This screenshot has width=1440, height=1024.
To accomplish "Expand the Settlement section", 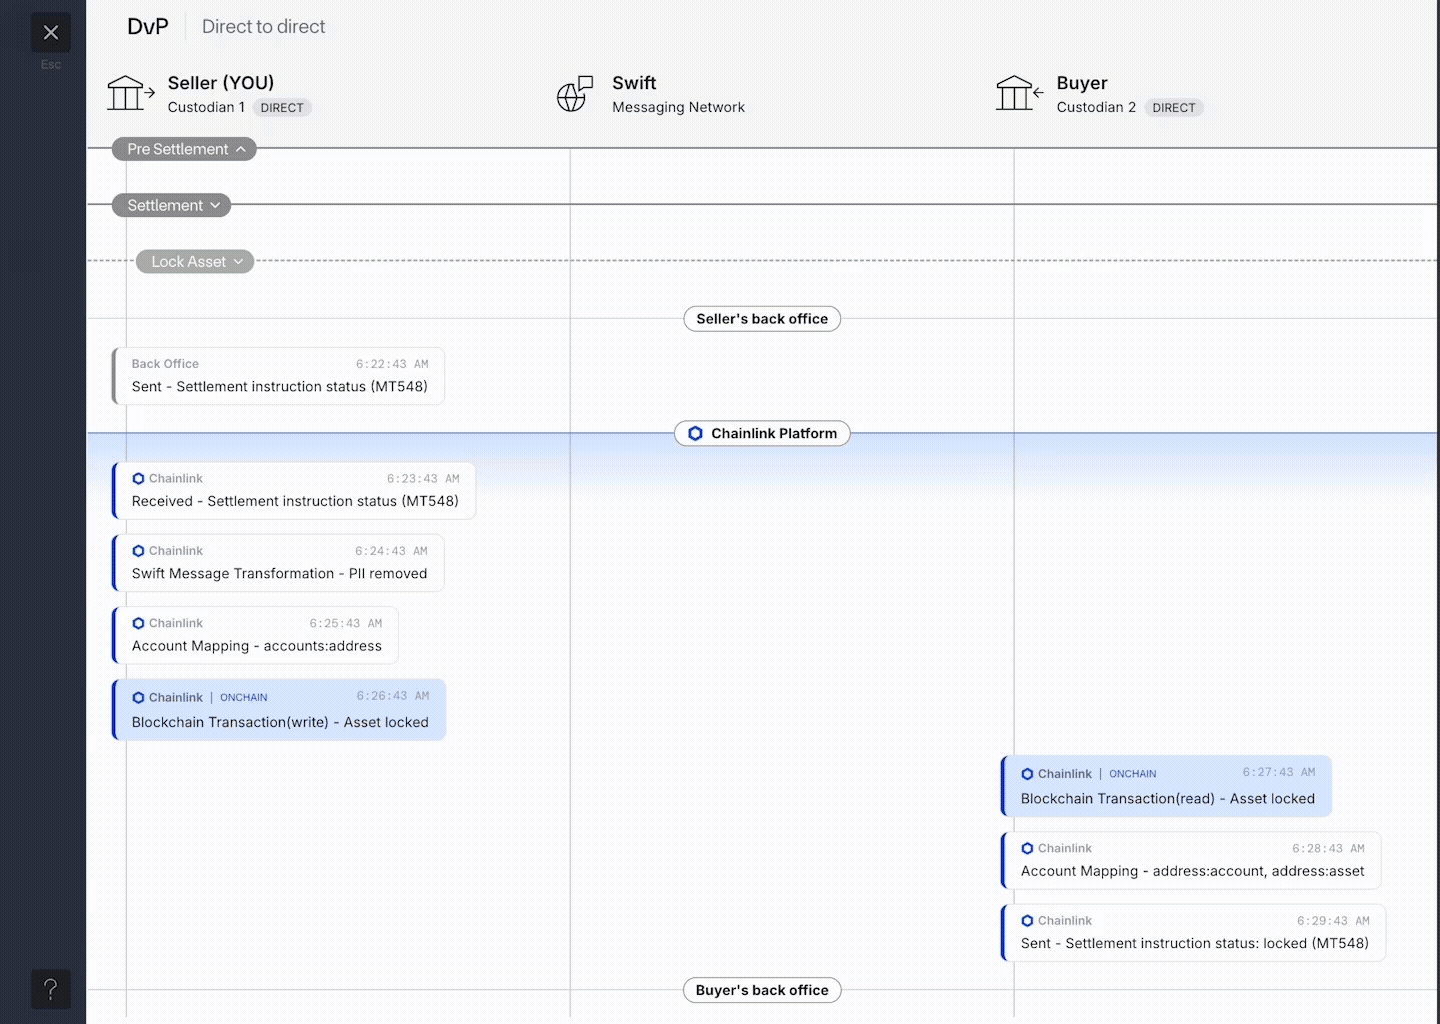I will [171, 205].
